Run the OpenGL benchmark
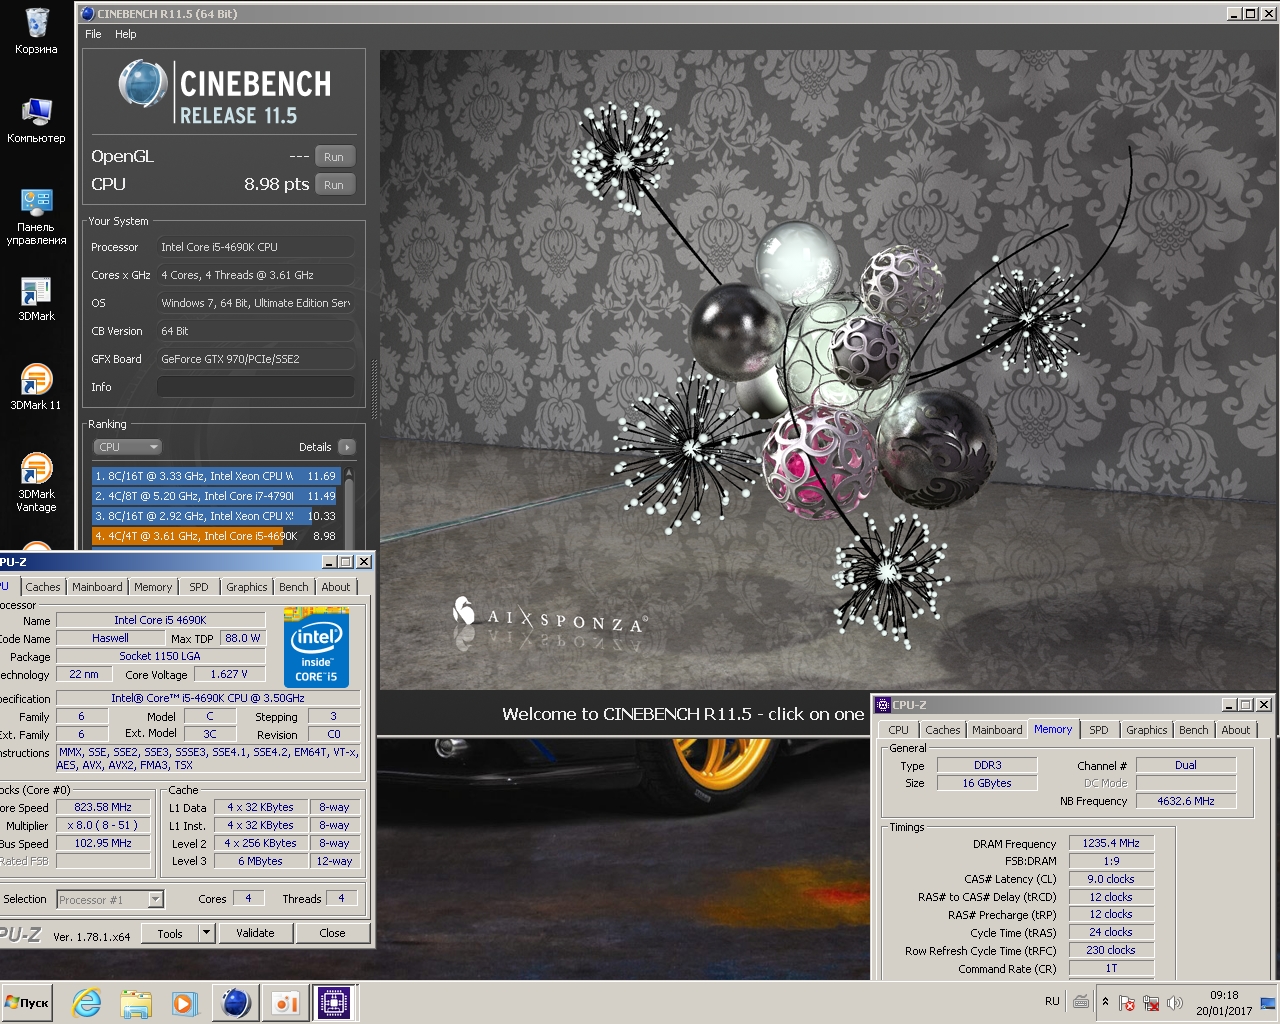Viewport: 1280px width, 1024px height. coord(334,157)
